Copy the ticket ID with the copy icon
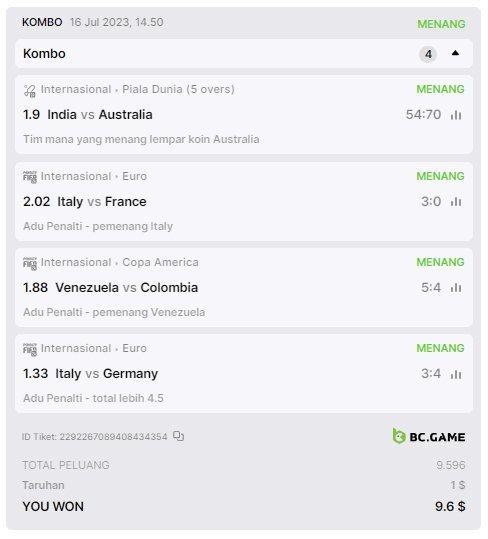Image resolution: width=488 pixels, height=539 pixels. click(178, 436)
